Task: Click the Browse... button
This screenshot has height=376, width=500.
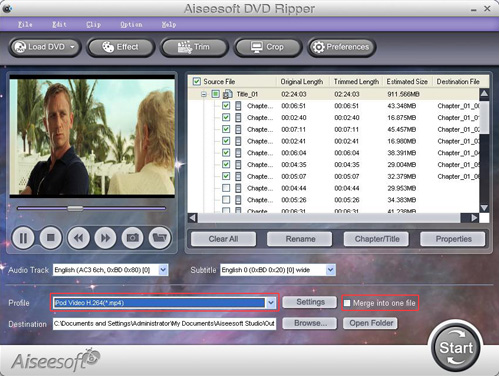Action: [x=310, y=323]
